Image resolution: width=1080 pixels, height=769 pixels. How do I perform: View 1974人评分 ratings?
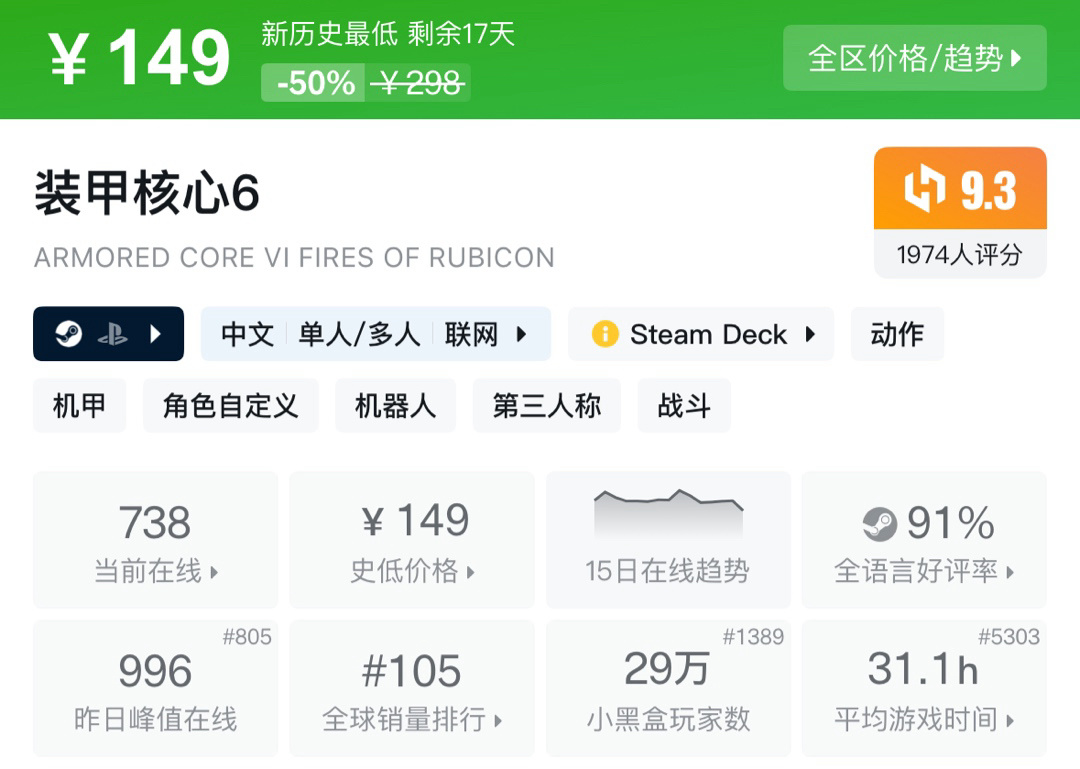pyautogui.click(x=959, y=255)
